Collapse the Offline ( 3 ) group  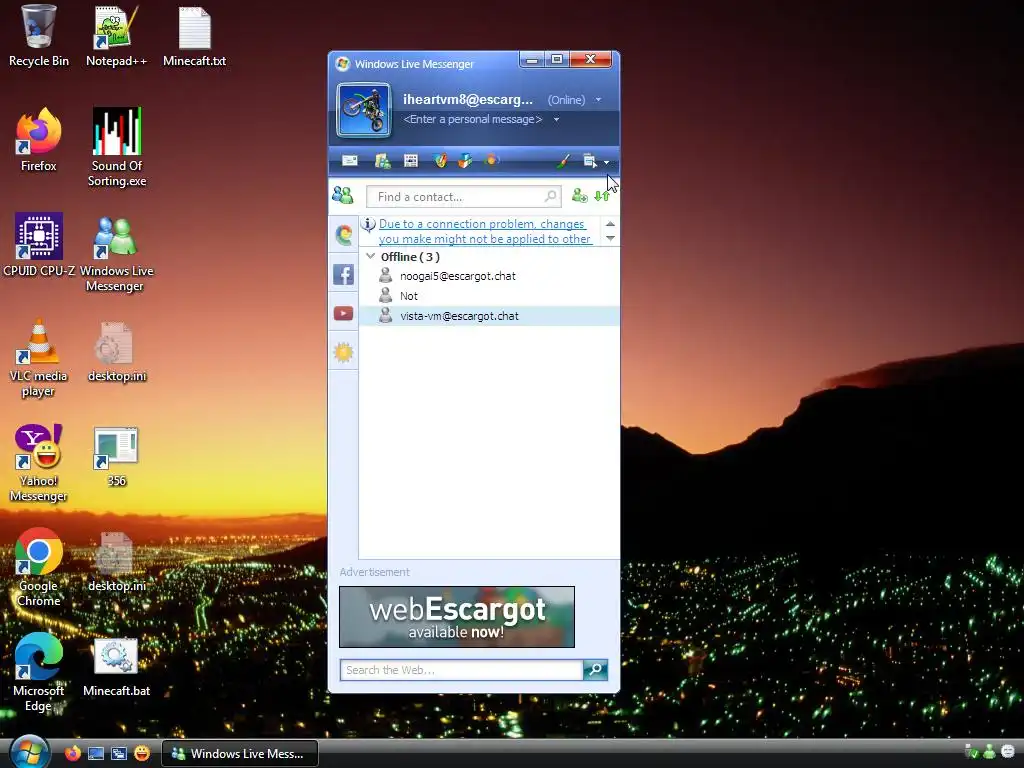[x=370, y=257]
